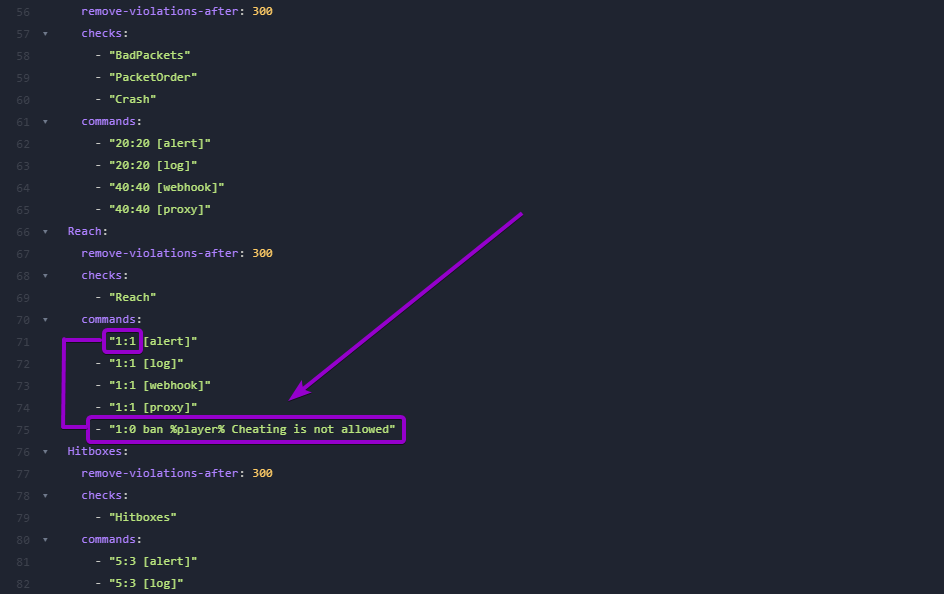Click the boxed "1:1" token on line 71
This screenshot has height=594, width=944.
coord(122,341)
